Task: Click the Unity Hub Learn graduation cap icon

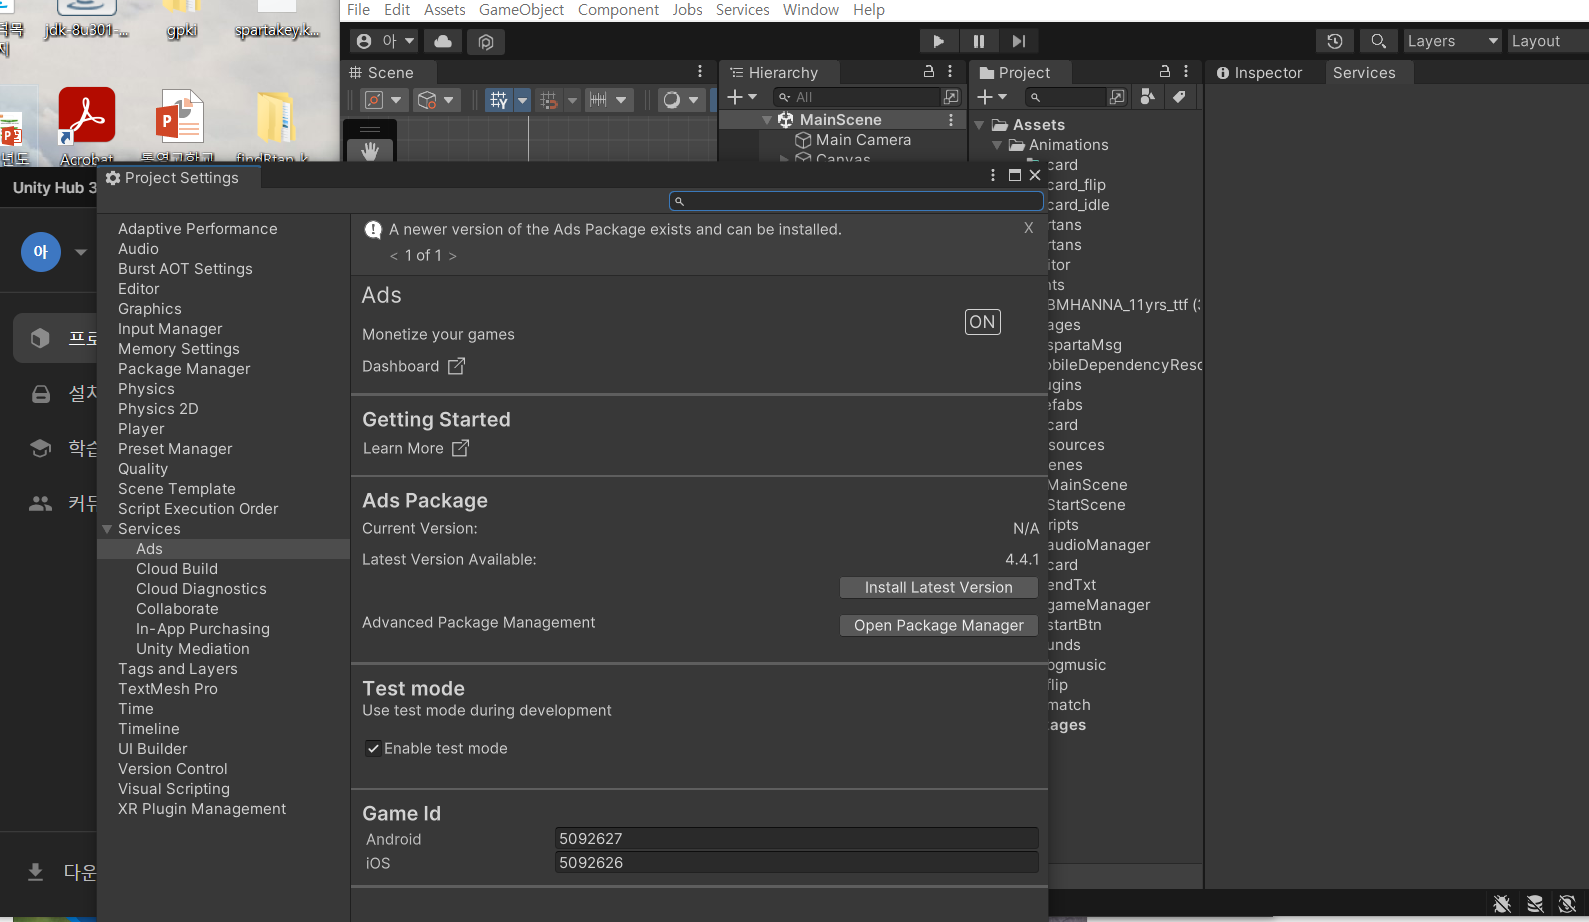Action: [40, 448]
